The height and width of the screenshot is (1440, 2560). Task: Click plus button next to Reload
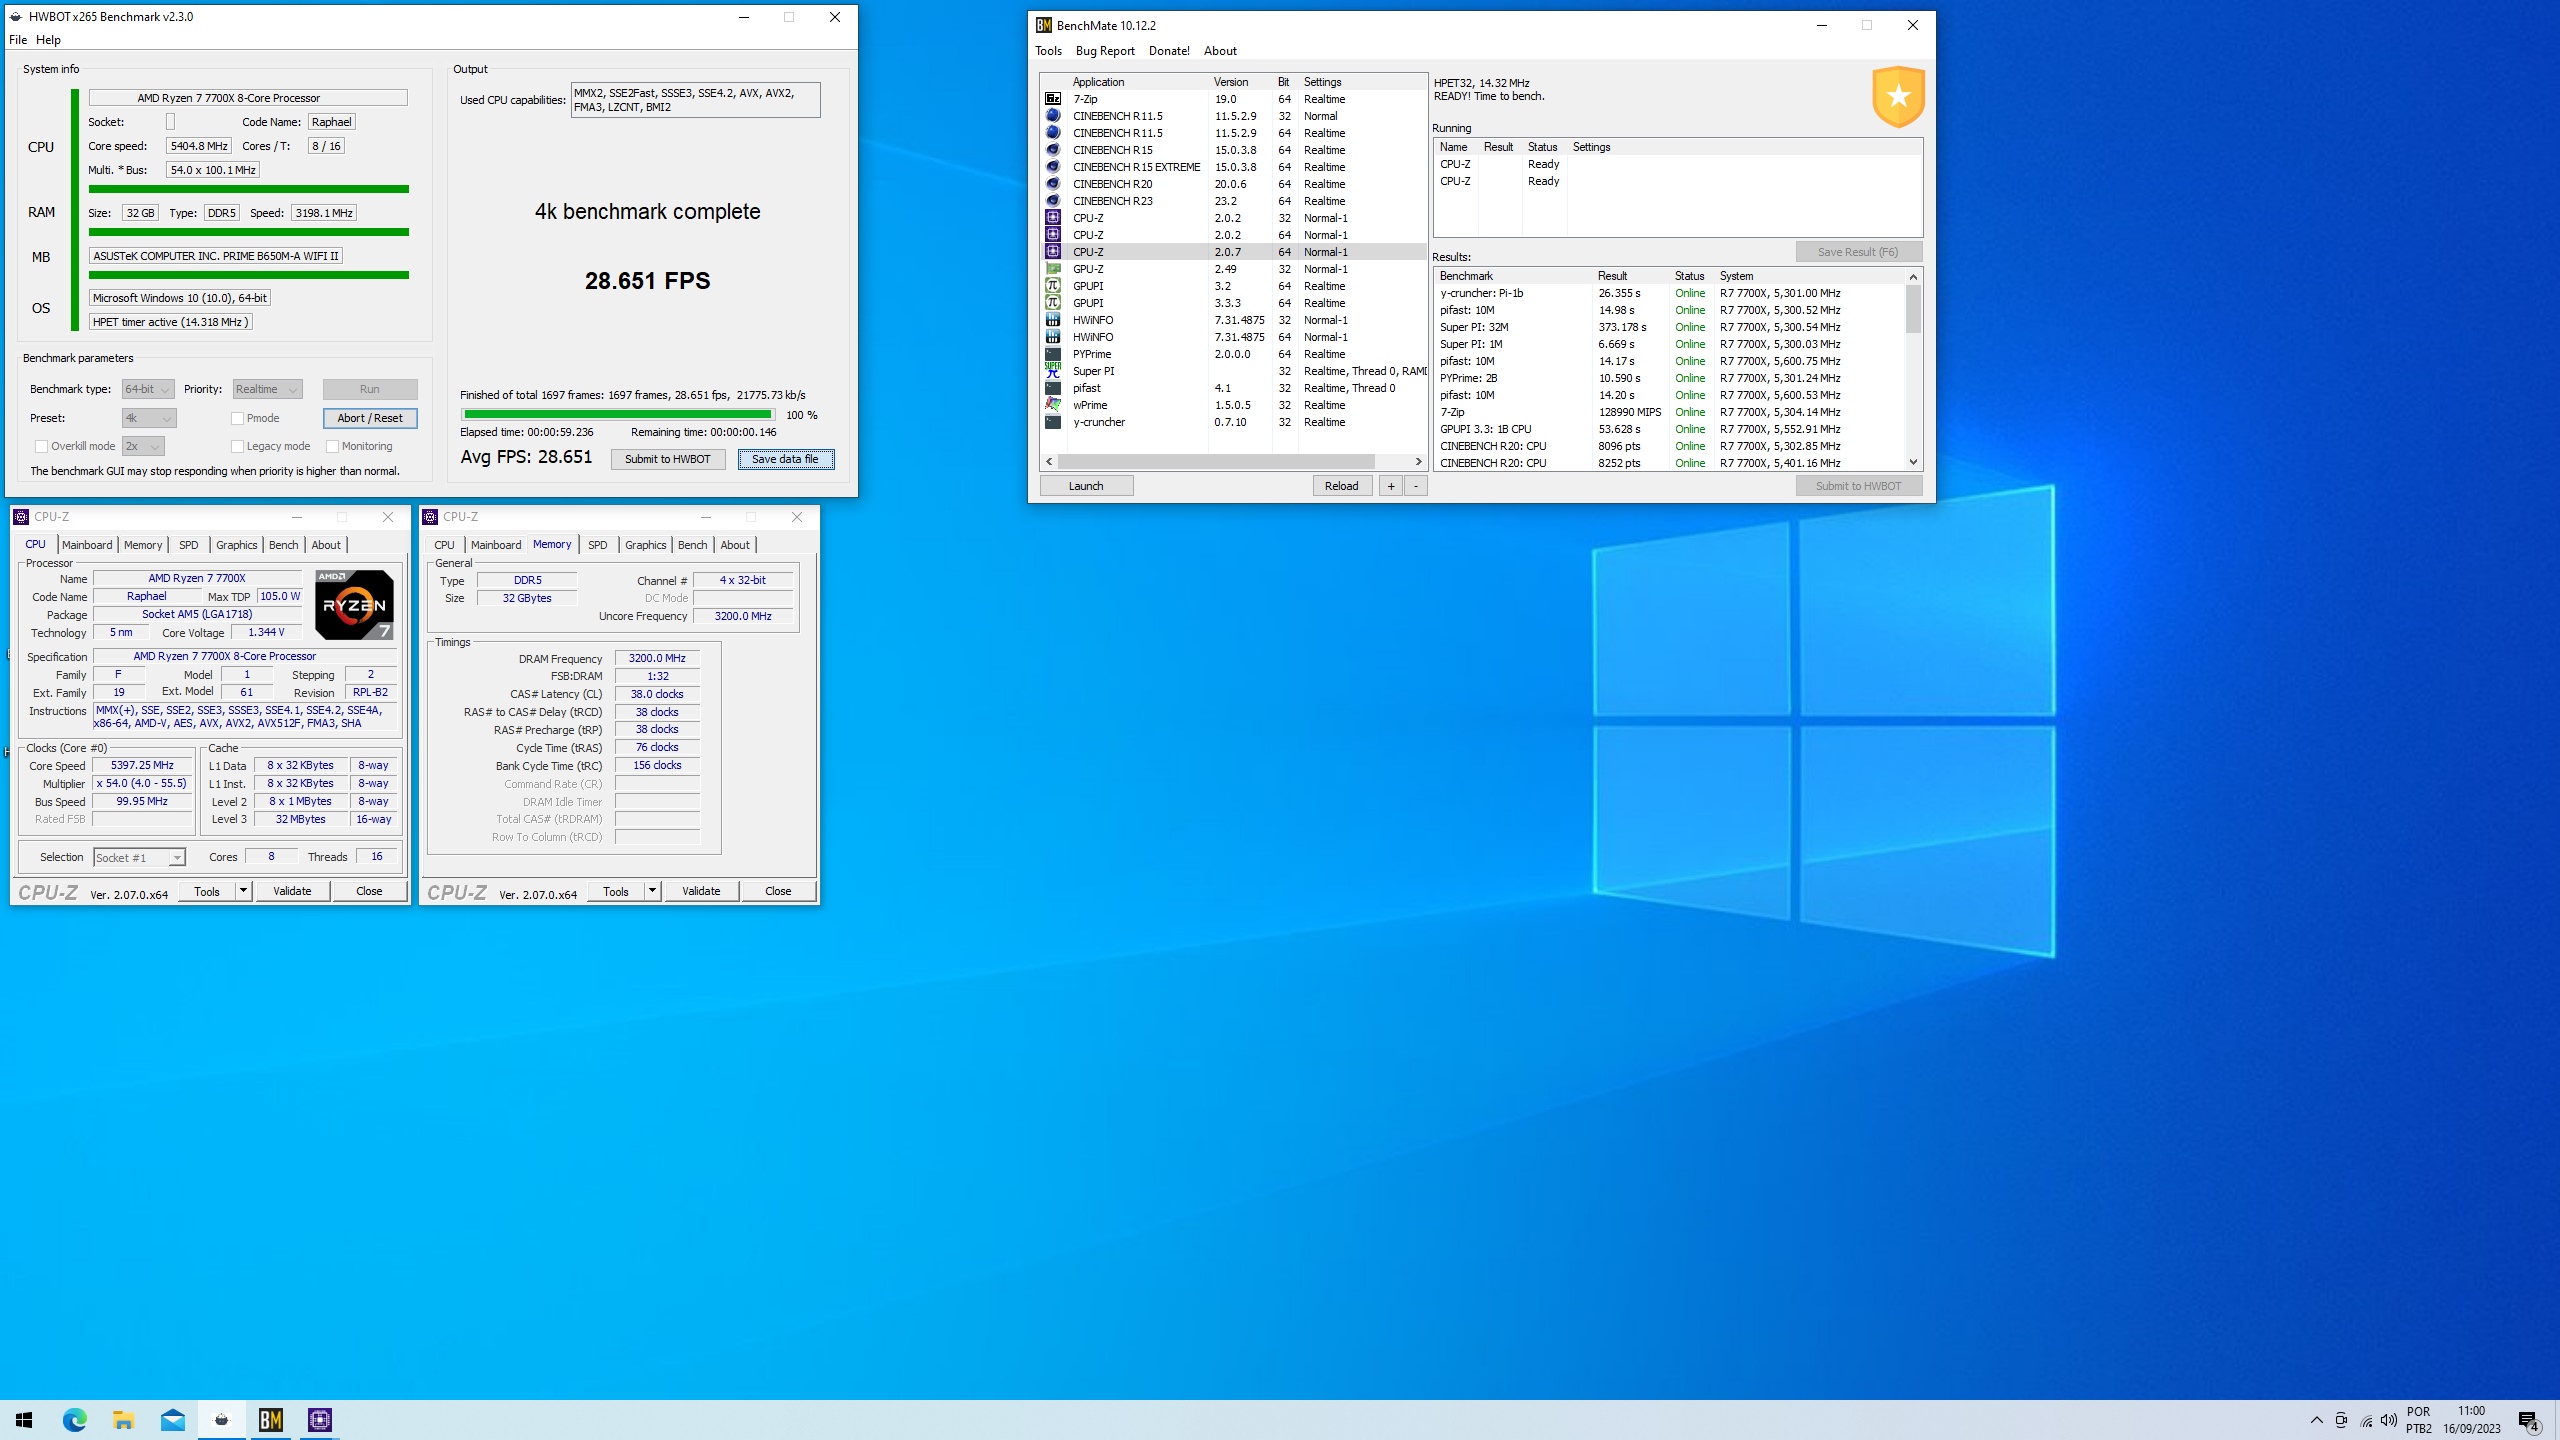click(1390, 486)
